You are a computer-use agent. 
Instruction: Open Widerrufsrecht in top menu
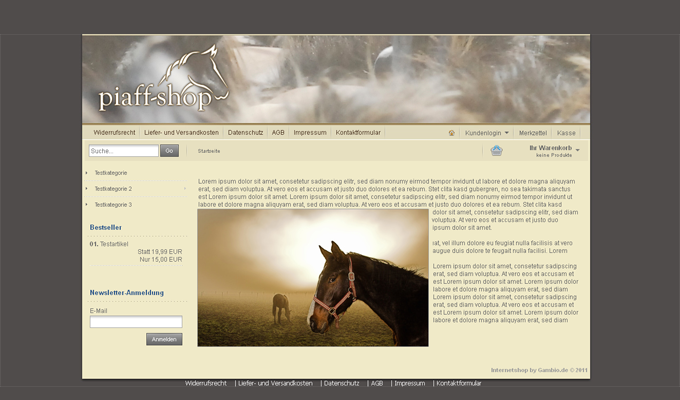114,132
